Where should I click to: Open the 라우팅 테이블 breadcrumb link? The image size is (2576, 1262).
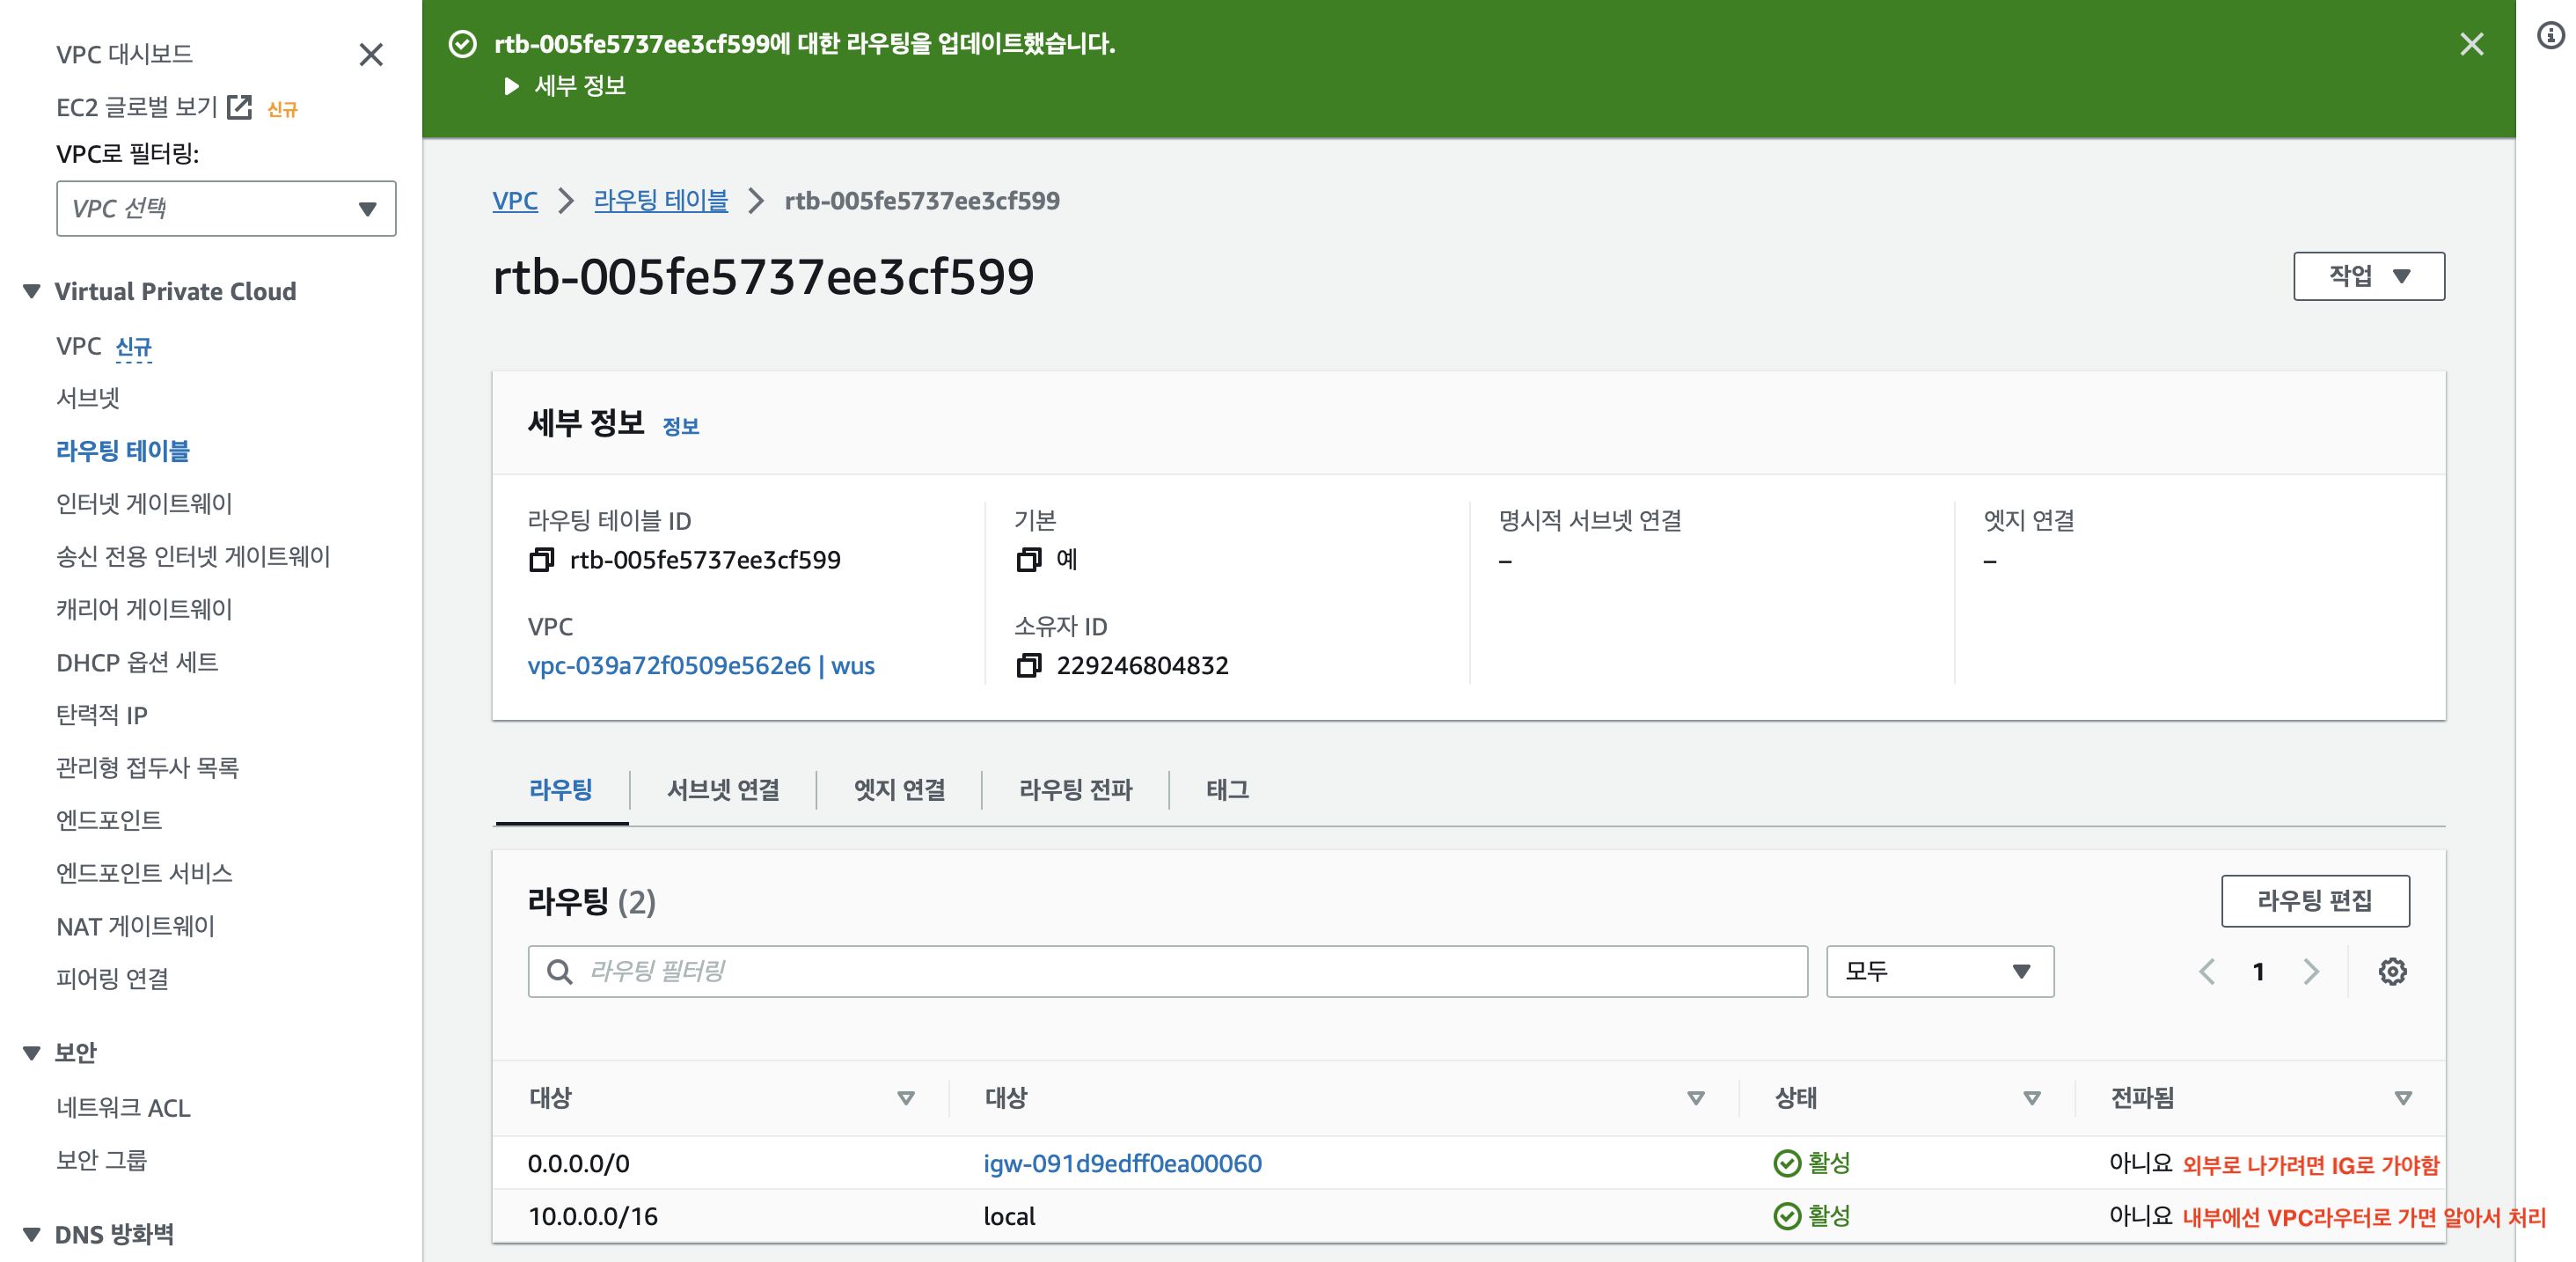point(660,201)
